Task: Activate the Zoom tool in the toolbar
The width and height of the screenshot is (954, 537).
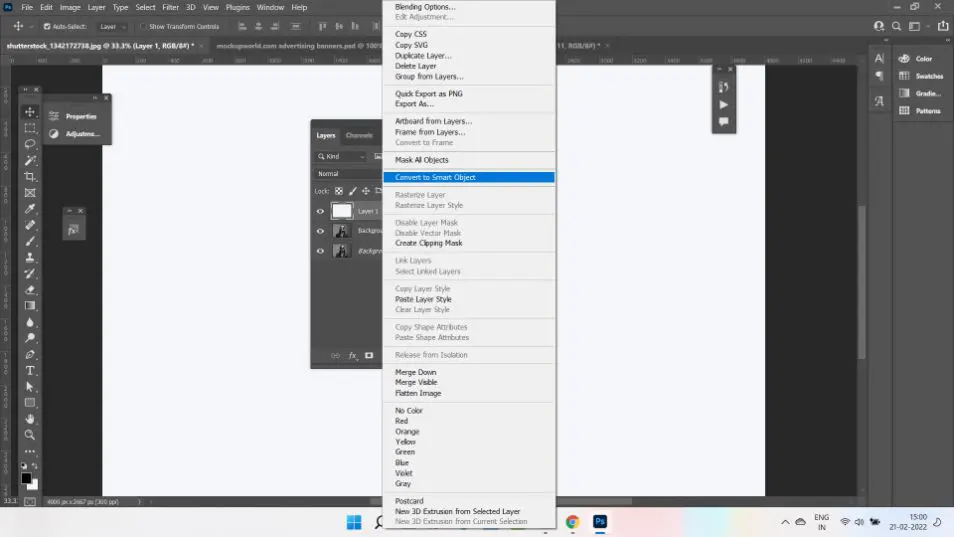Action: tap(30, 435)
